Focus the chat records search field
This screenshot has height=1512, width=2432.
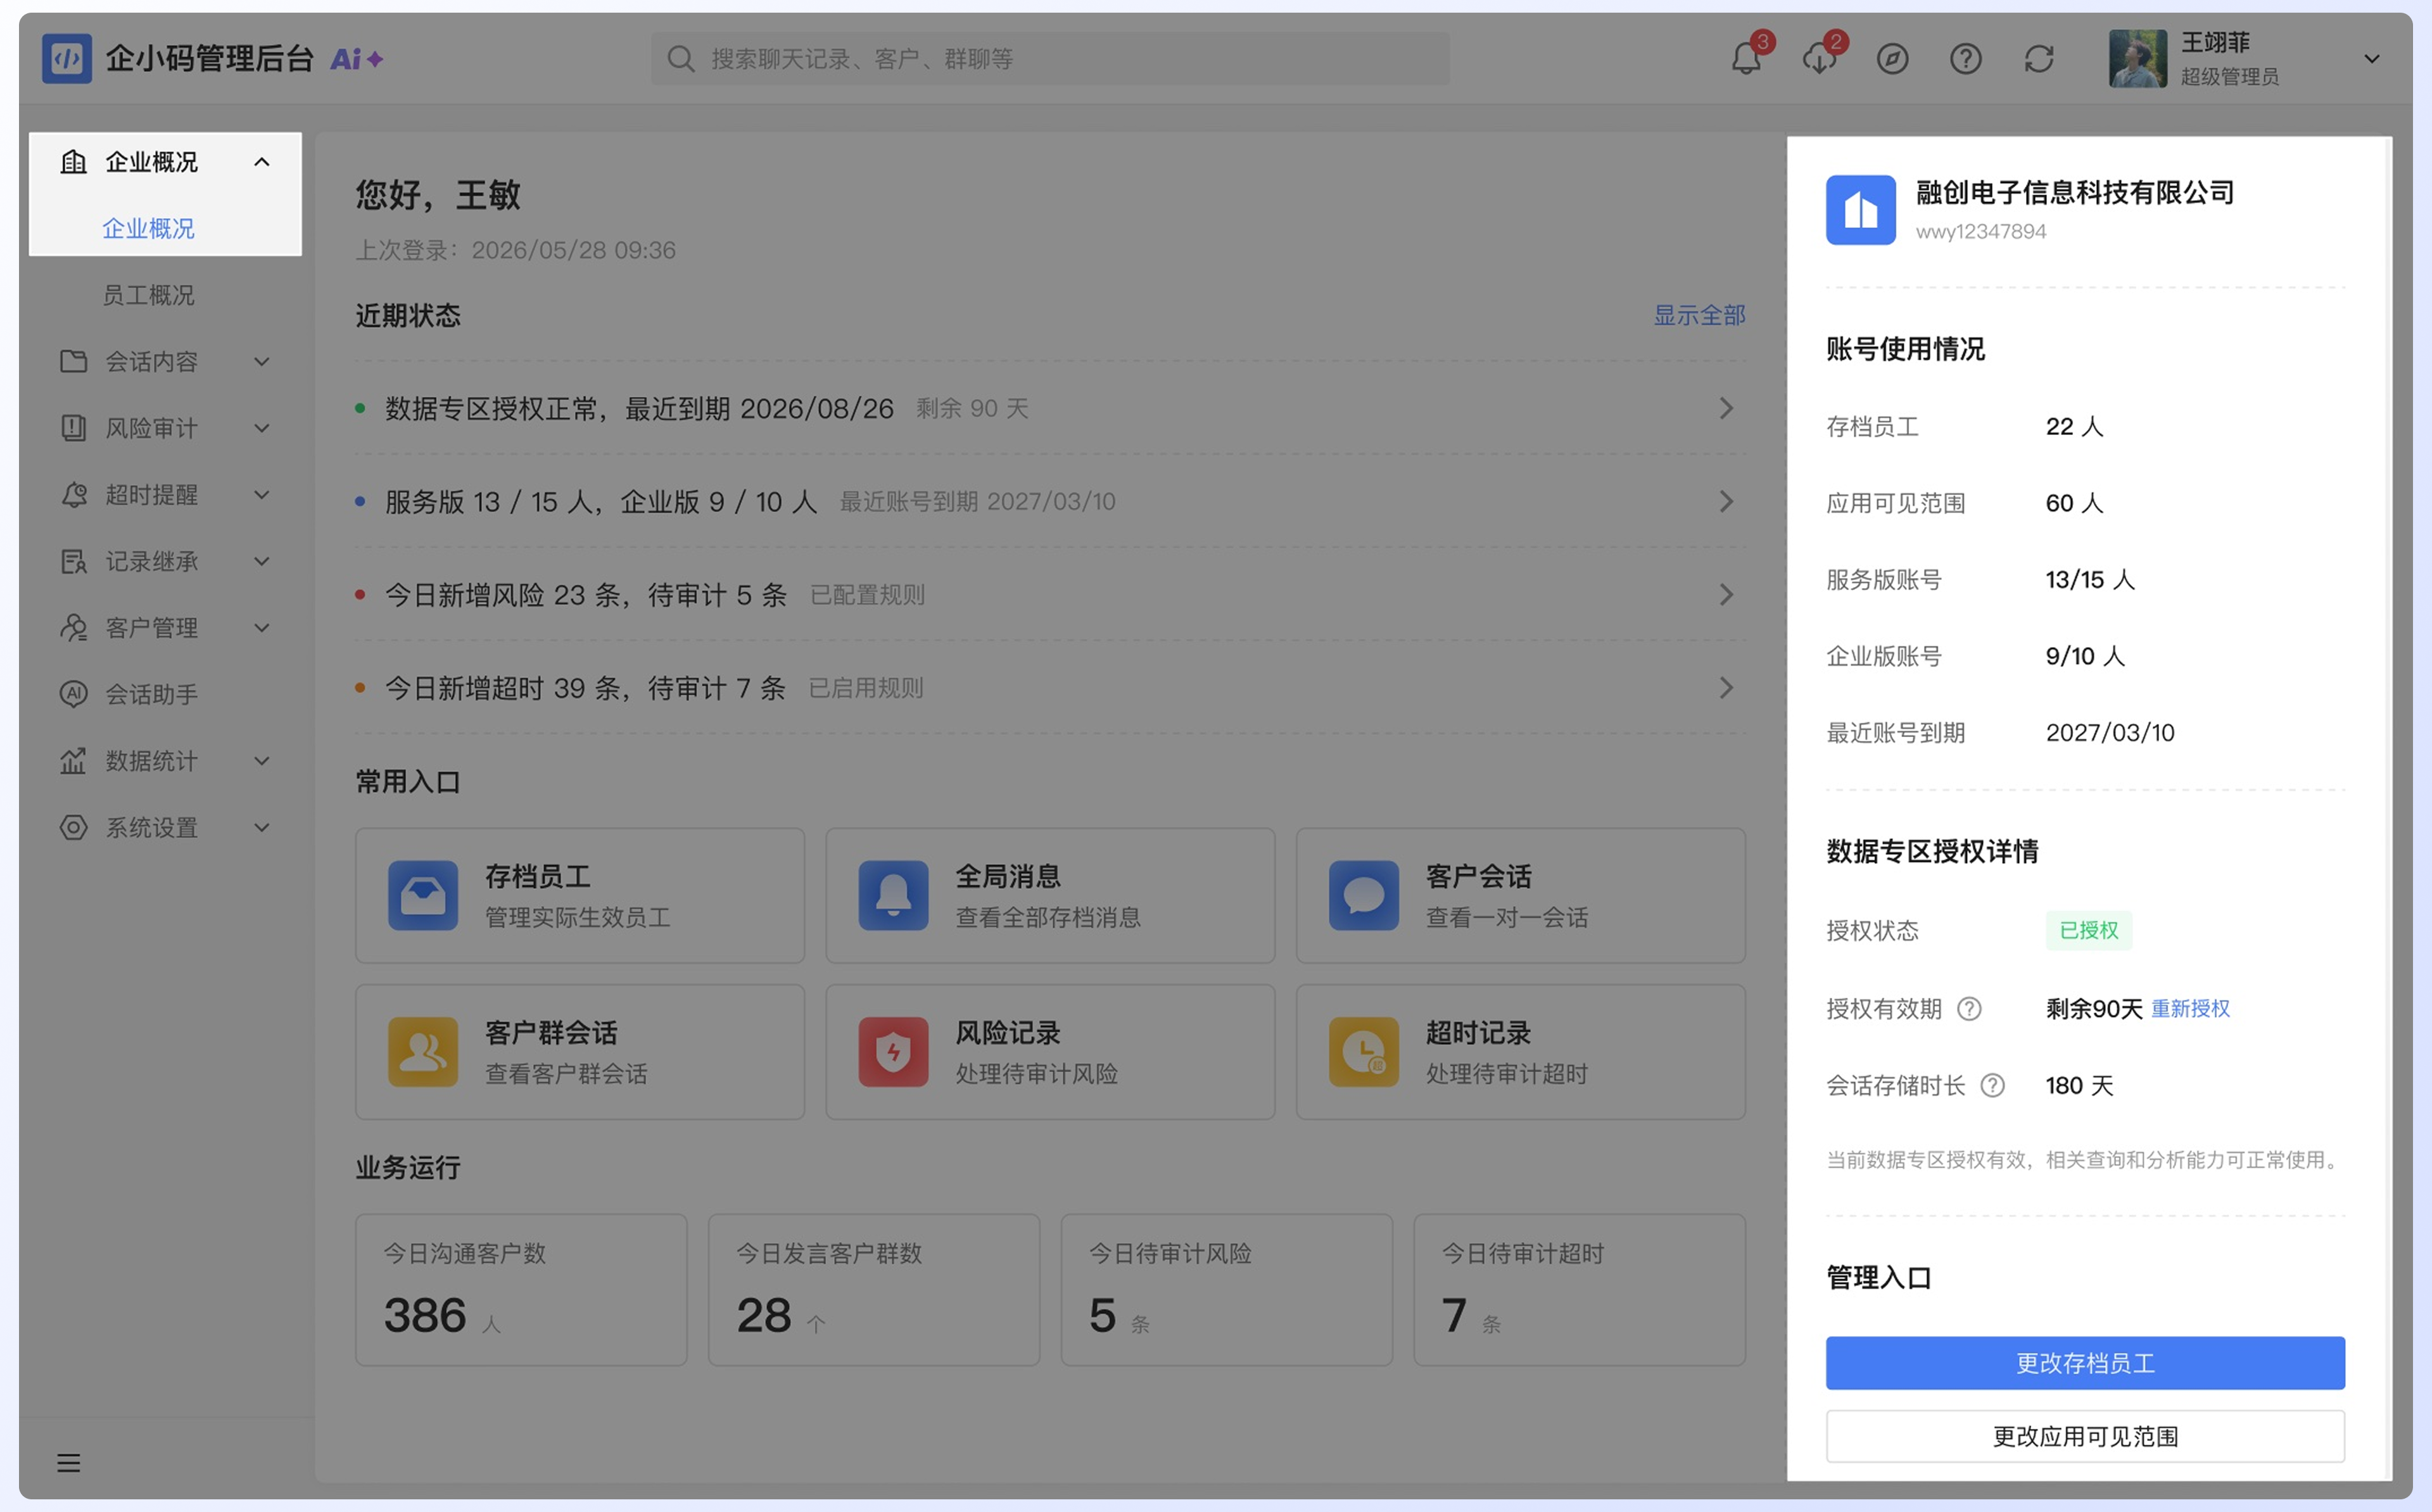(1050, 58)
